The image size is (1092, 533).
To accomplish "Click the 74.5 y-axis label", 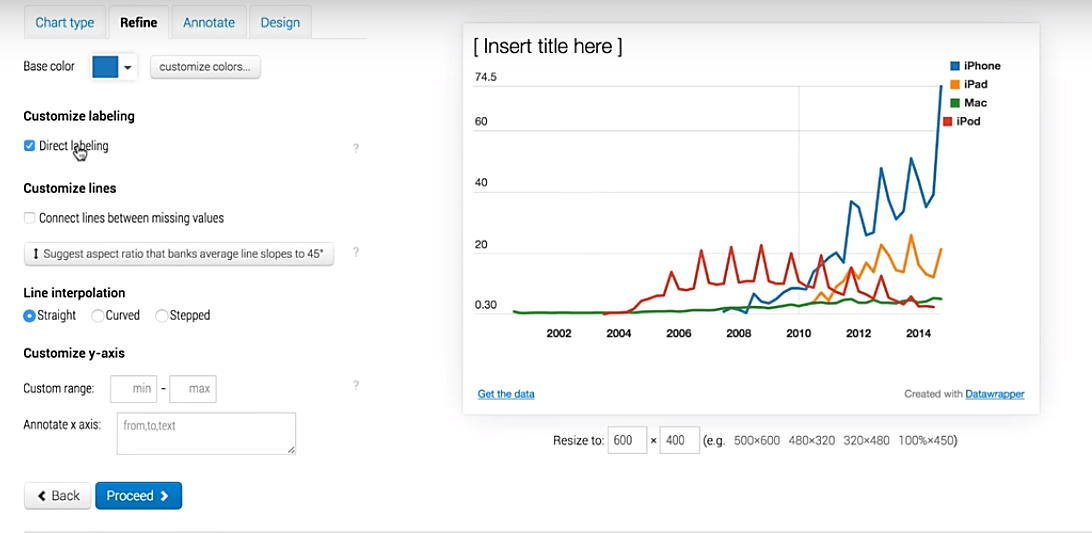I will click(x=485, y=77).
